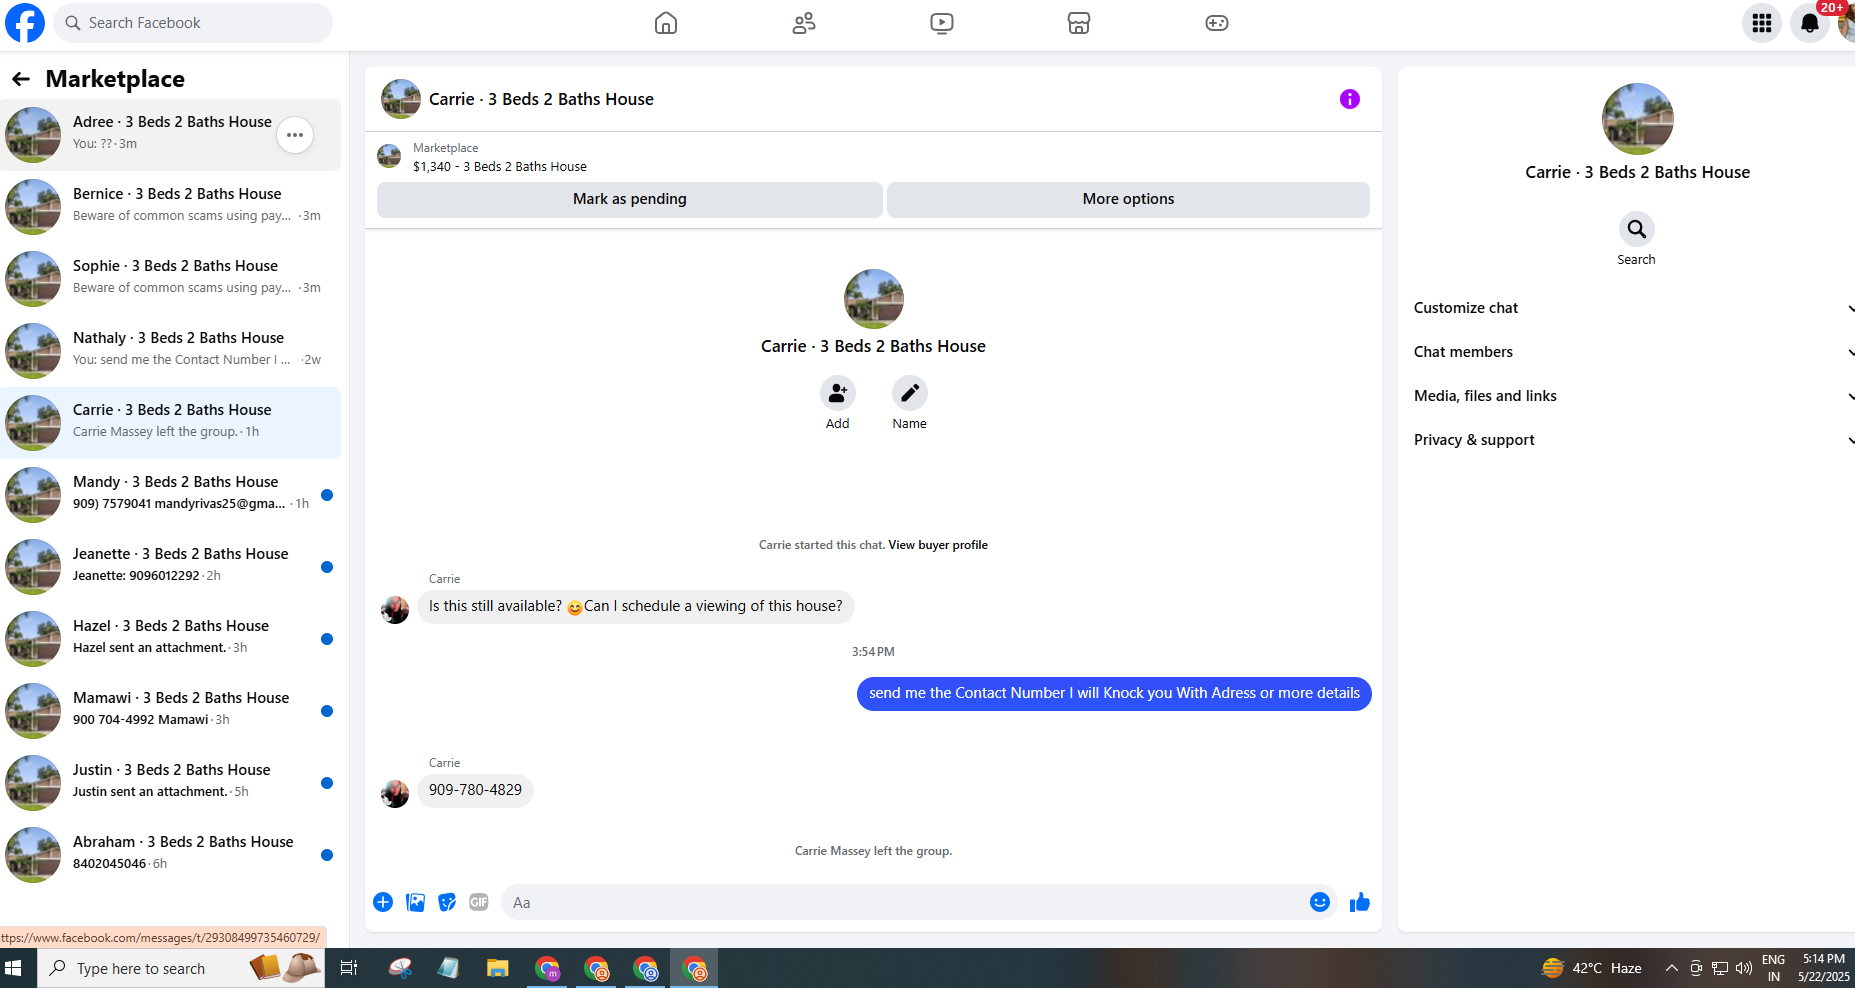Image resolution: width=1855 pixels, height=988 pixels.
Task: Send a thumbs-up like
Action: pyautogui.click(x=1360, y=902)
